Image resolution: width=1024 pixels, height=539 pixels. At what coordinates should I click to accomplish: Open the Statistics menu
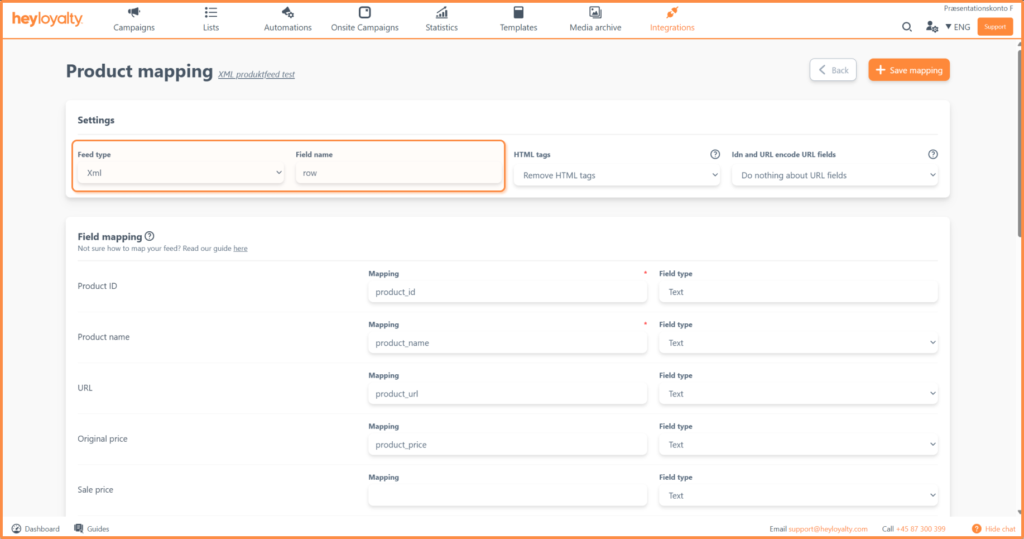(441, 19)
